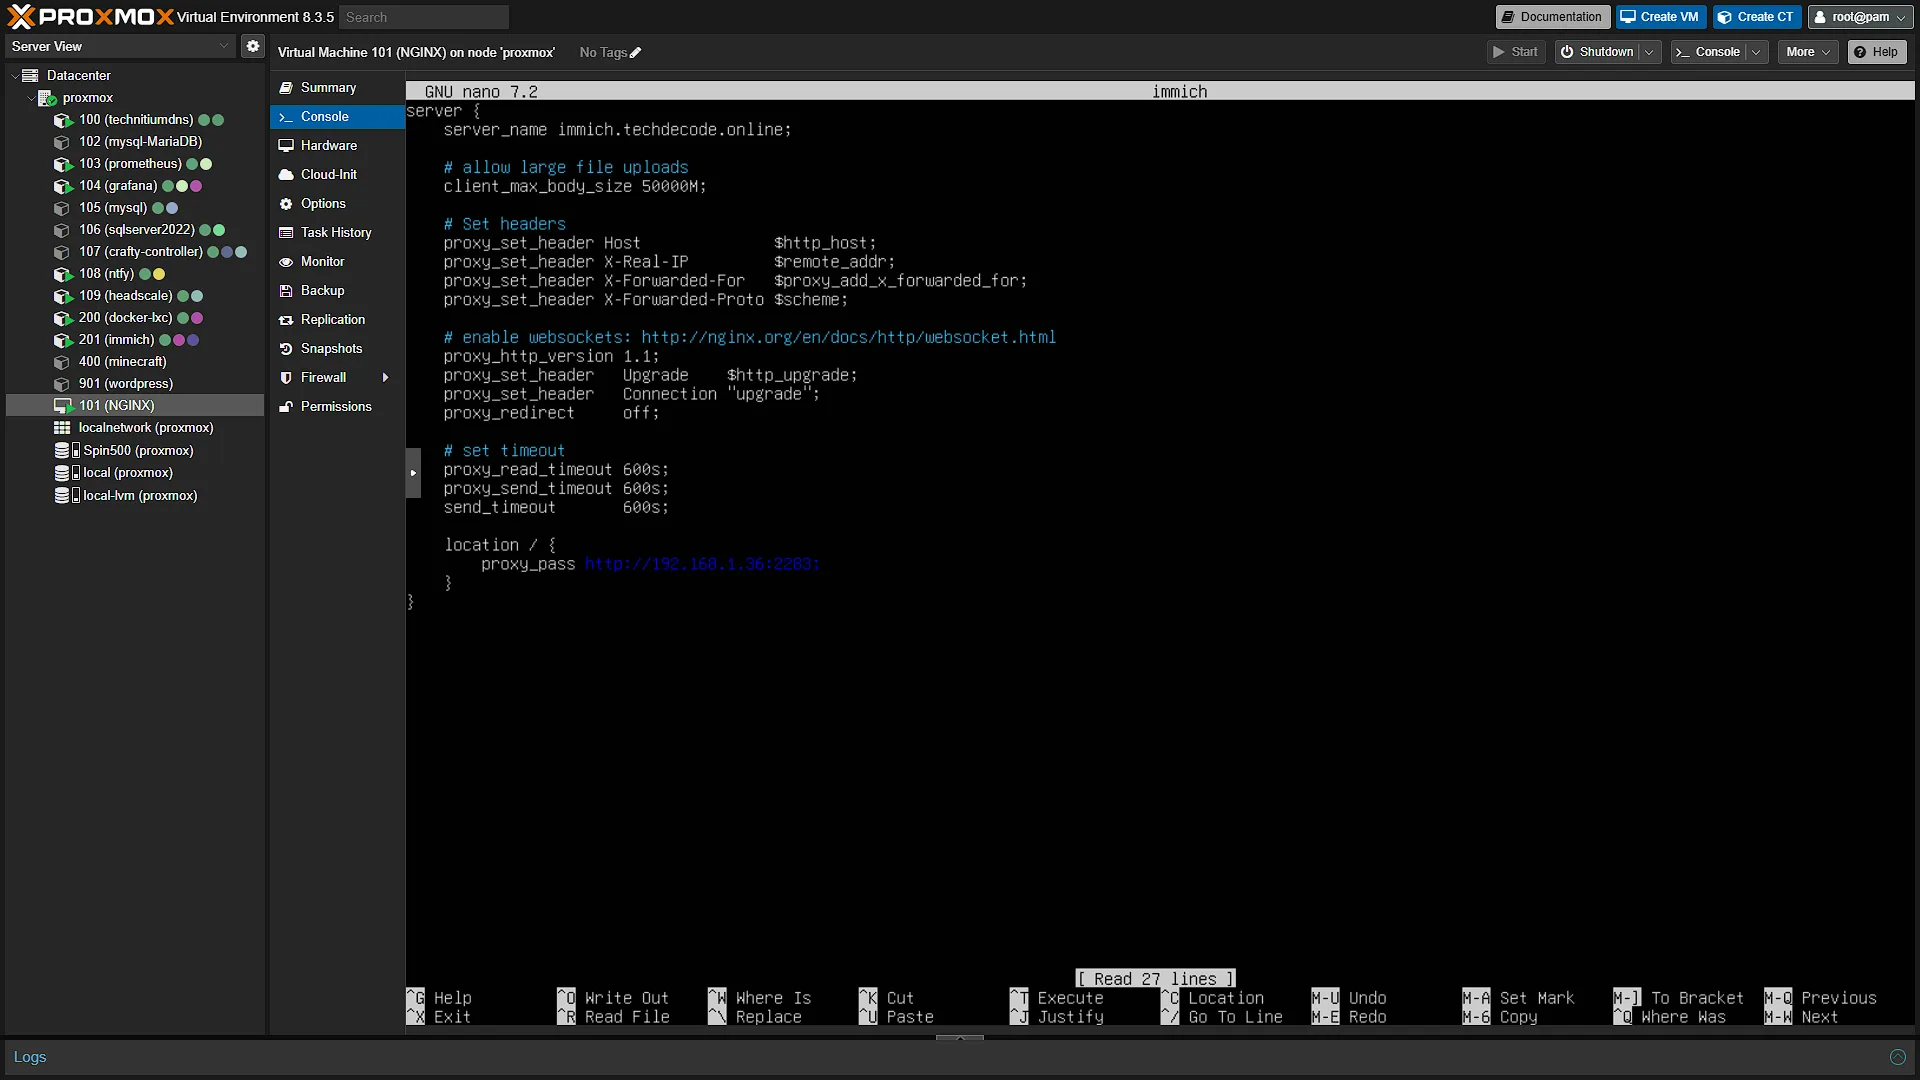Open the Console type dropdown arrow

coord(1756,52)
